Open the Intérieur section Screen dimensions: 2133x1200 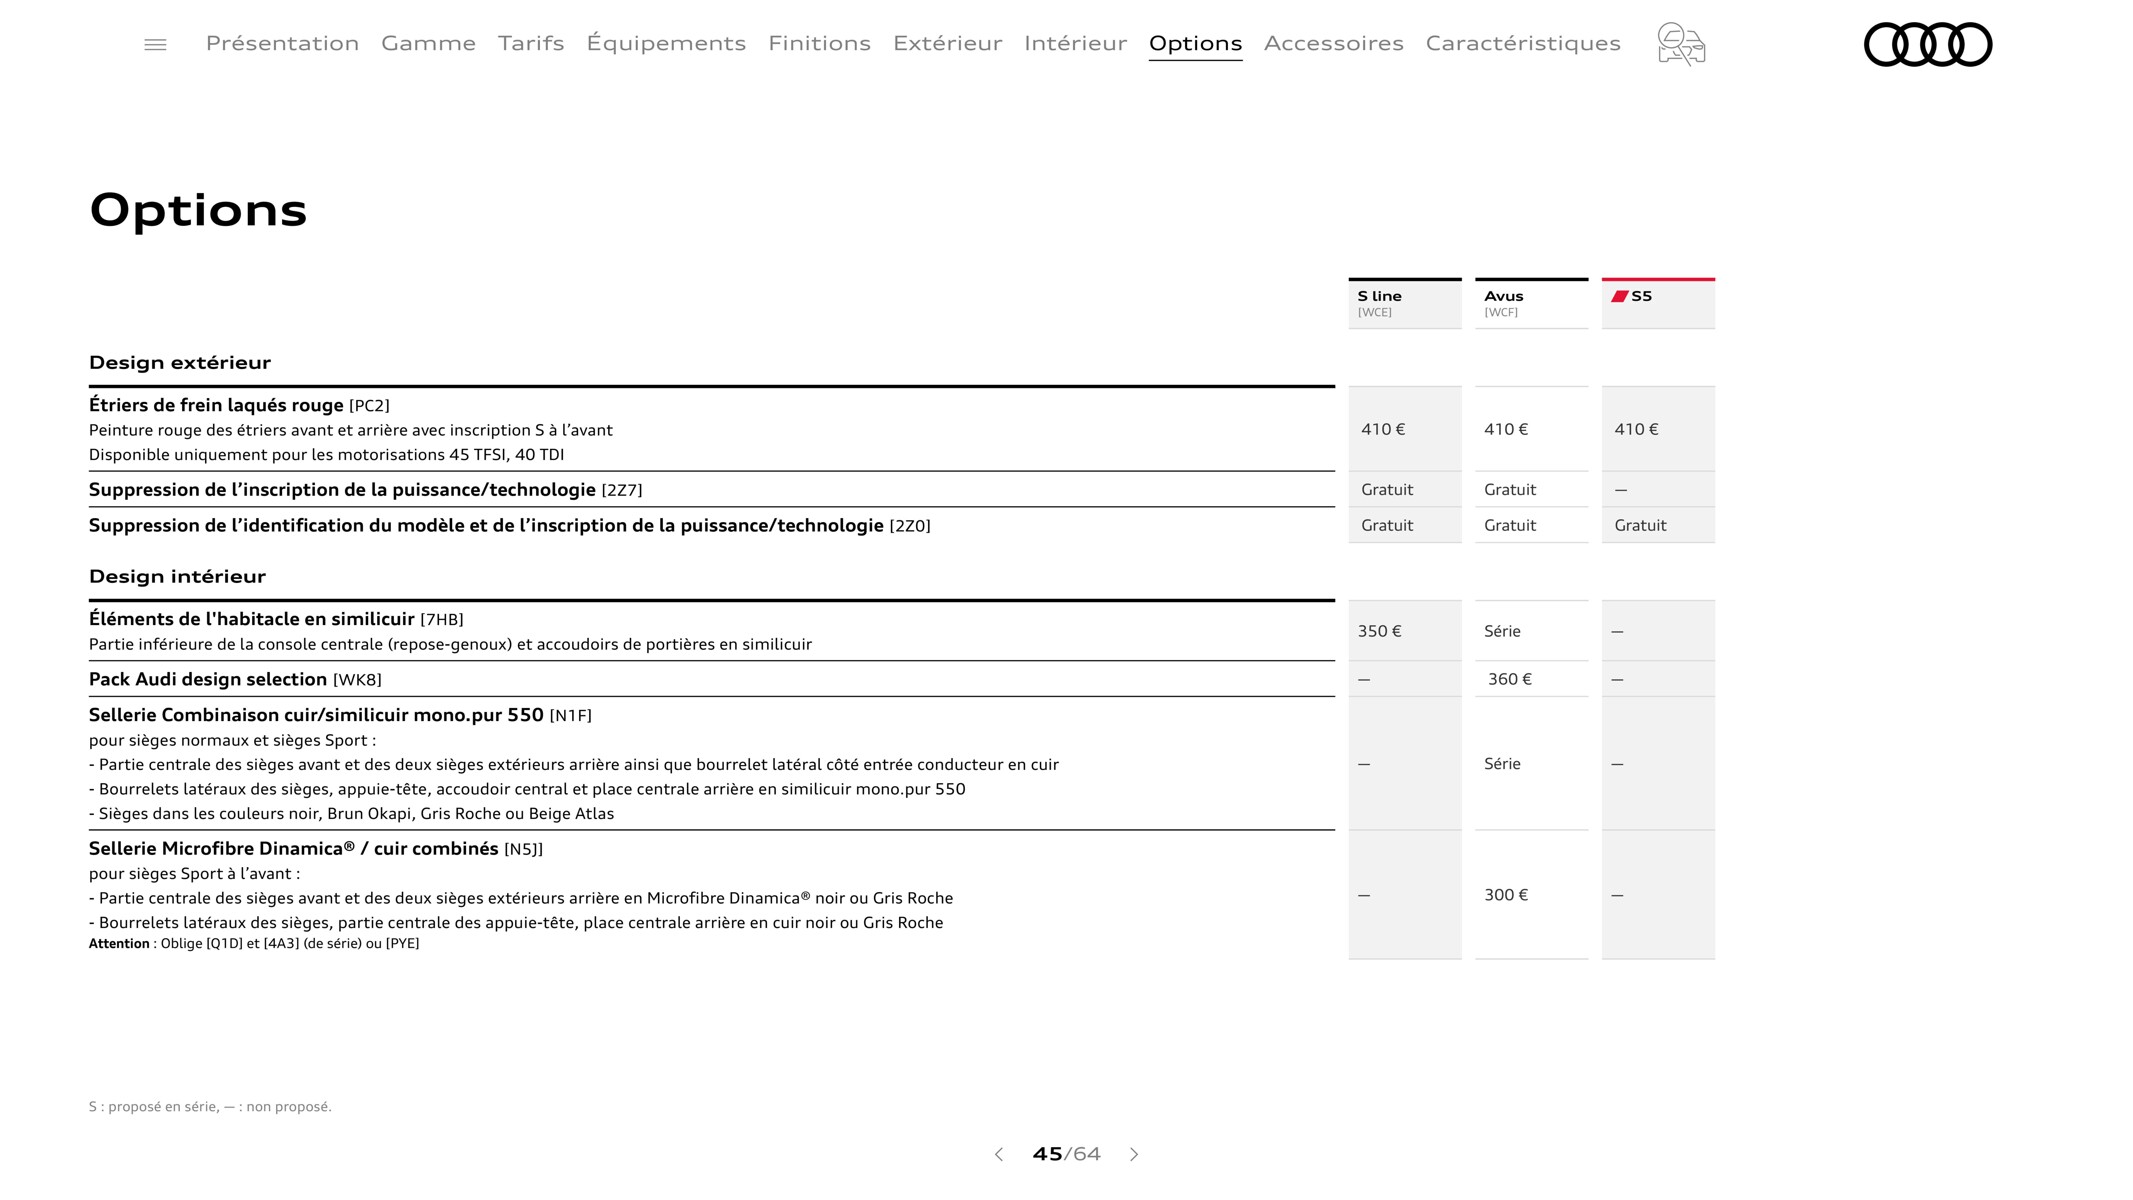pos(1075,43)
